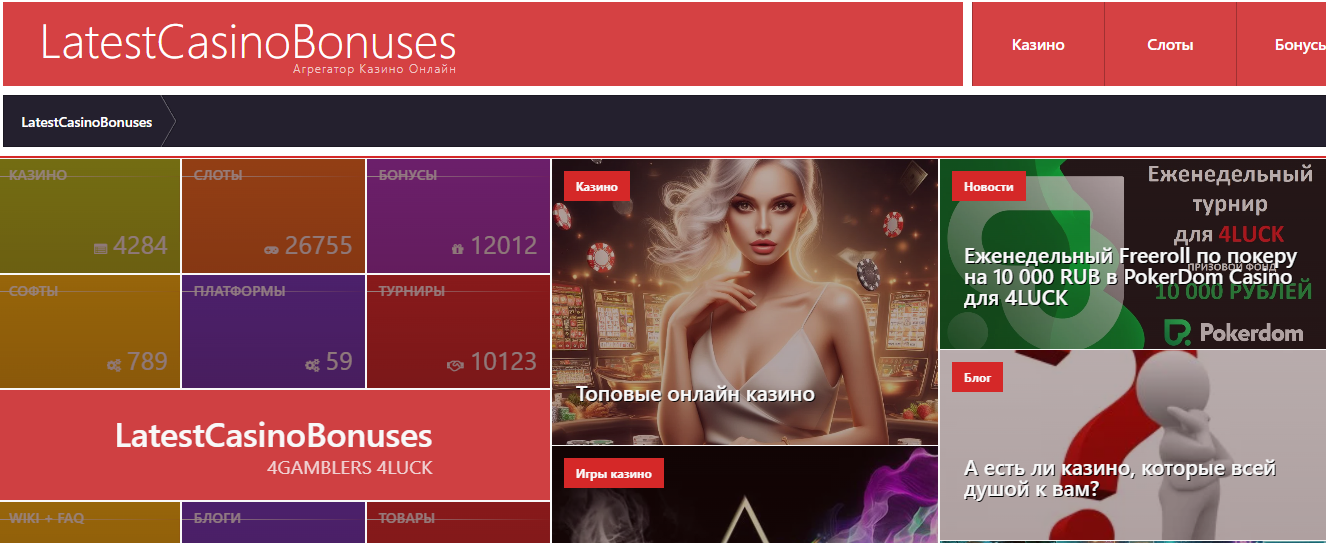Open the Казино menu item
The height and width of the screenshot is (543, 1326).
click(1038, 45)
